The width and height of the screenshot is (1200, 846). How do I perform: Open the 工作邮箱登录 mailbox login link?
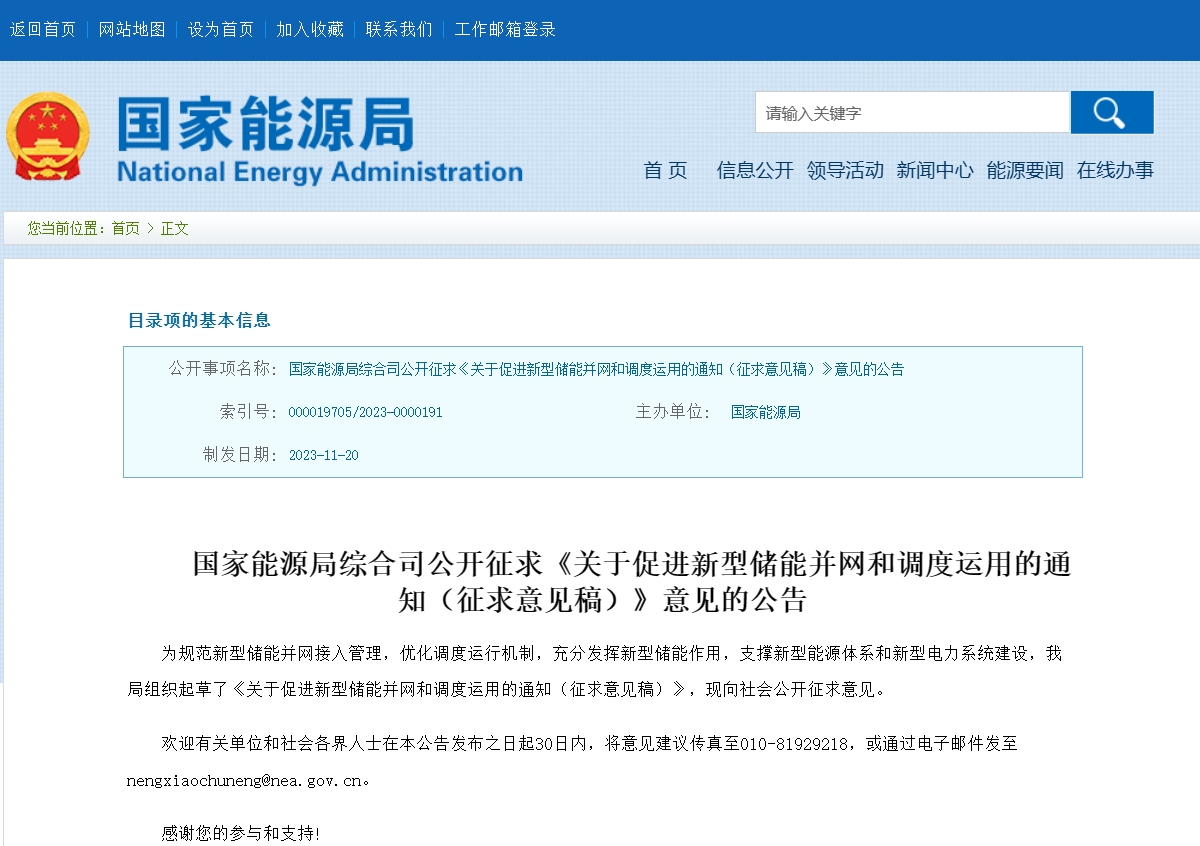505,29
